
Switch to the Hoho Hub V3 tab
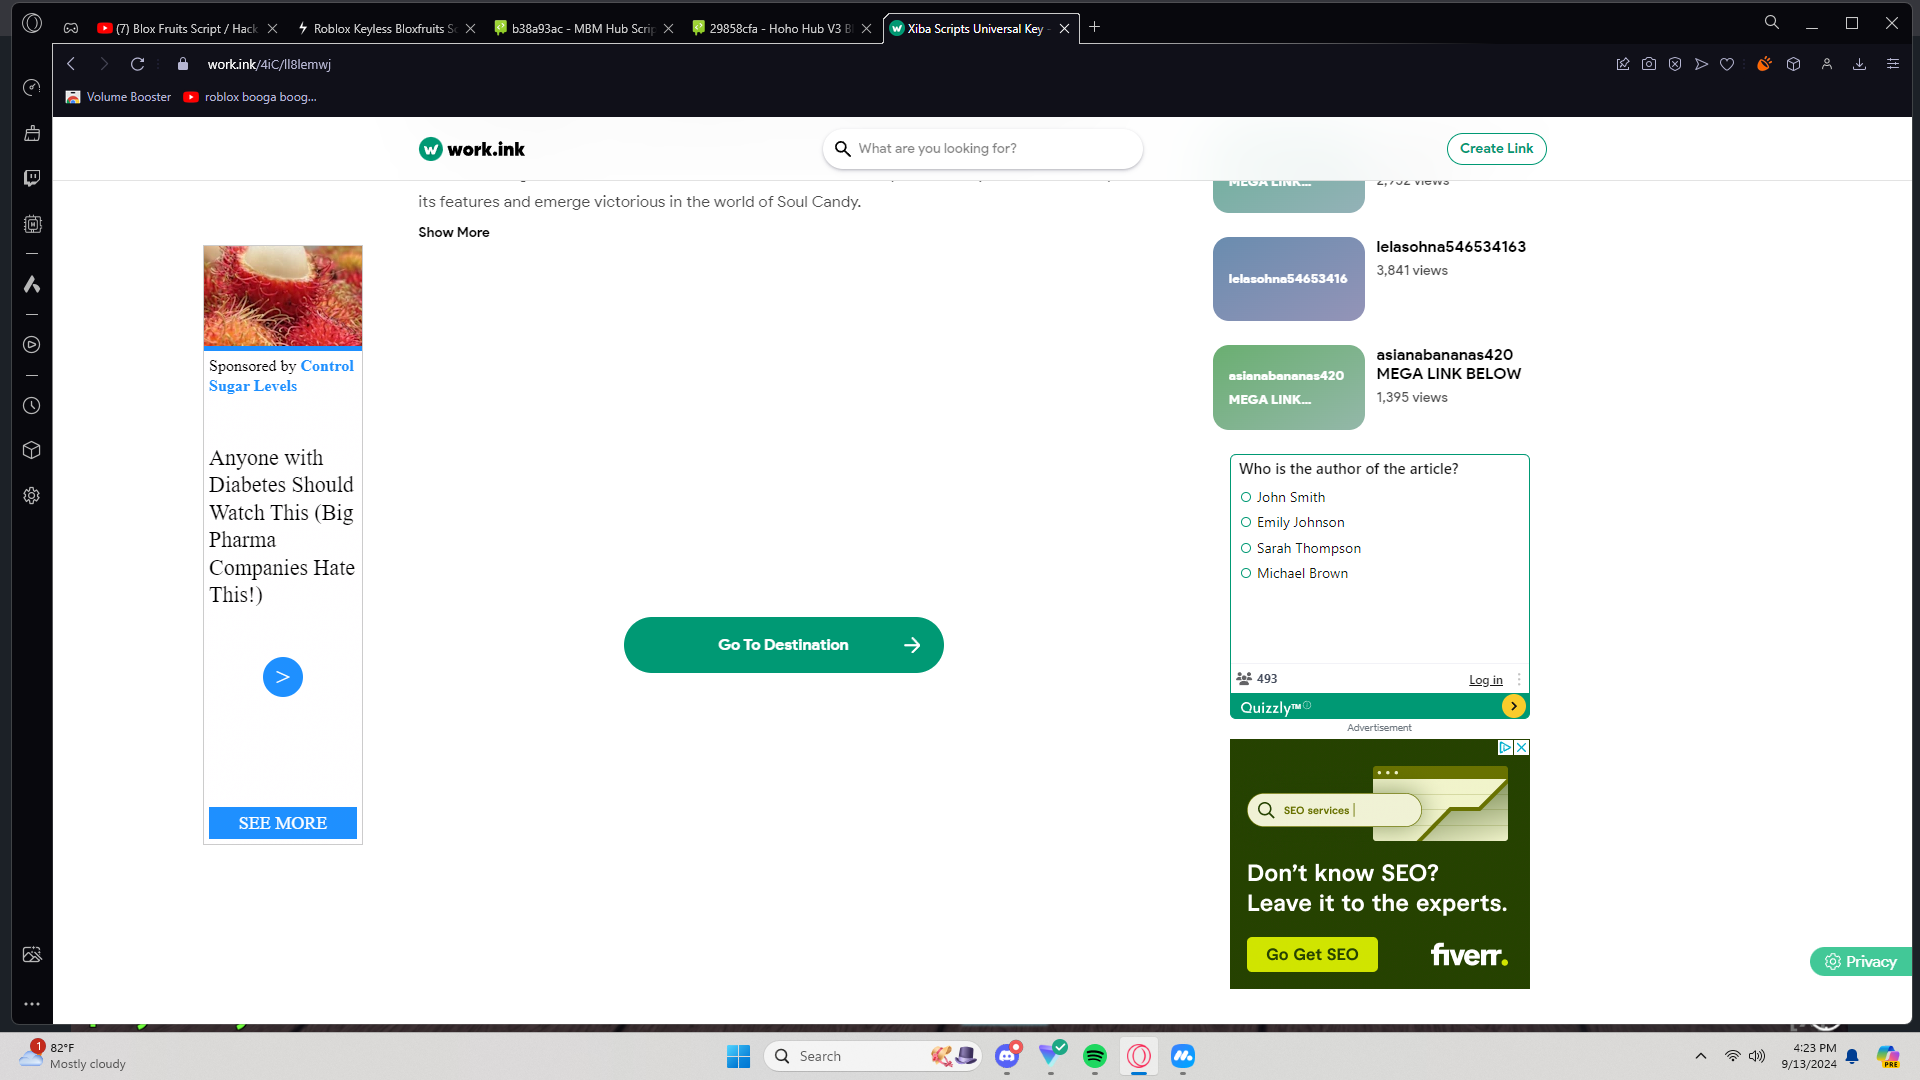point(781,28)
